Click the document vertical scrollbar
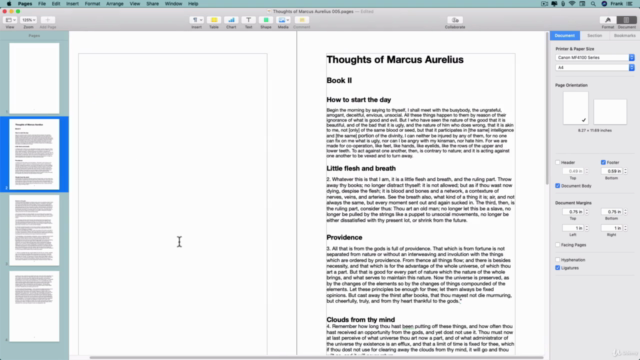 point(547,108)
